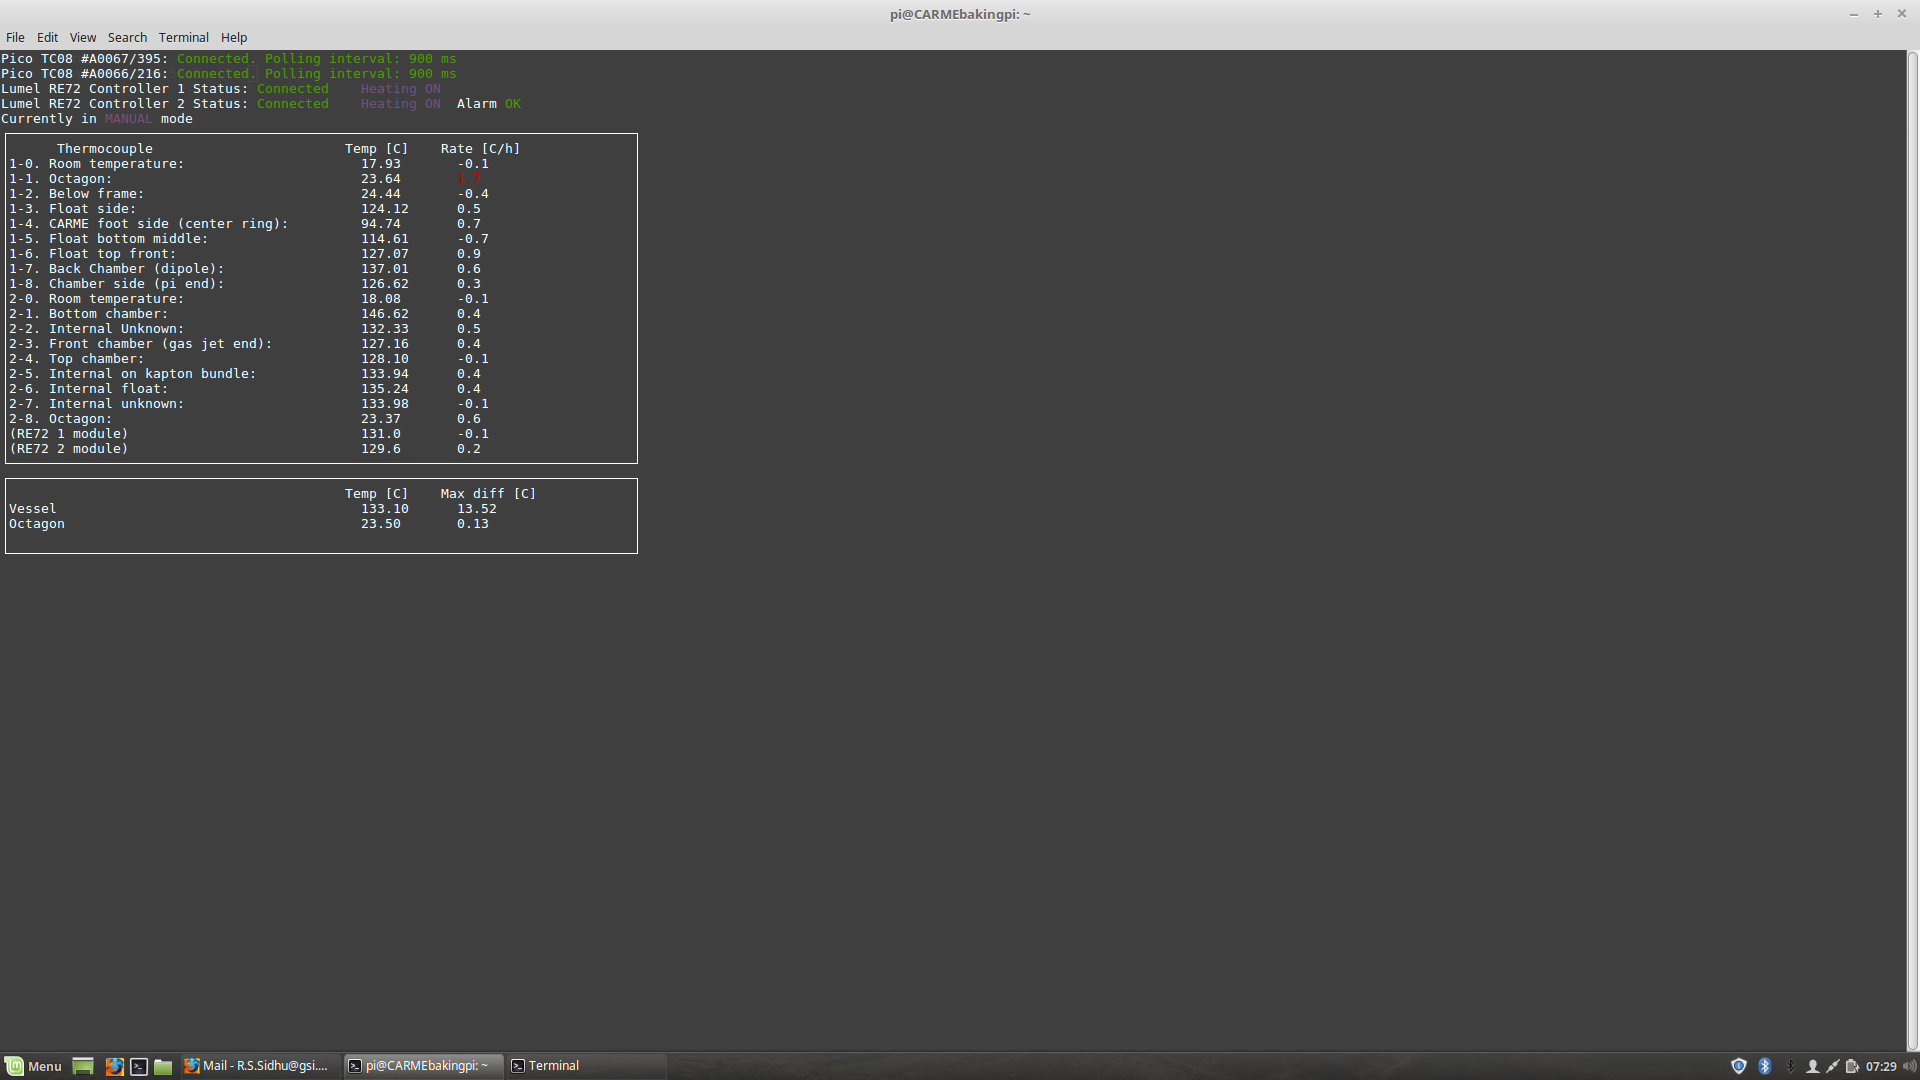Click the Show Desktop icon next to Menu
The width and height of the screenshot is (1920, 1080).
tap(83, 1066)
